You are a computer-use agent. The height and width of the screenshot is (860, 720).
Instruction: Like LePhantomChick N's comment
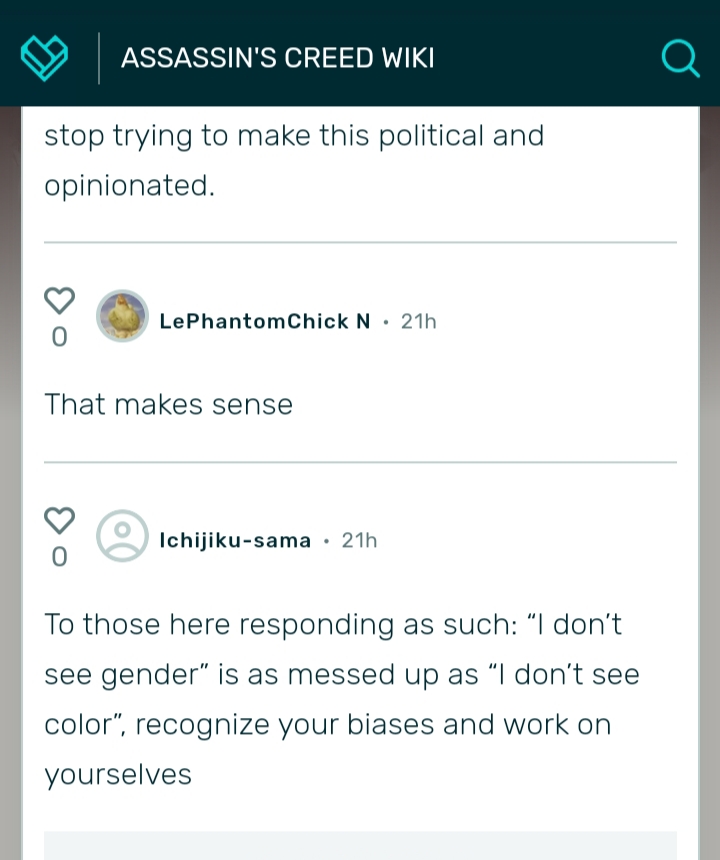click(x=59, y=300)
